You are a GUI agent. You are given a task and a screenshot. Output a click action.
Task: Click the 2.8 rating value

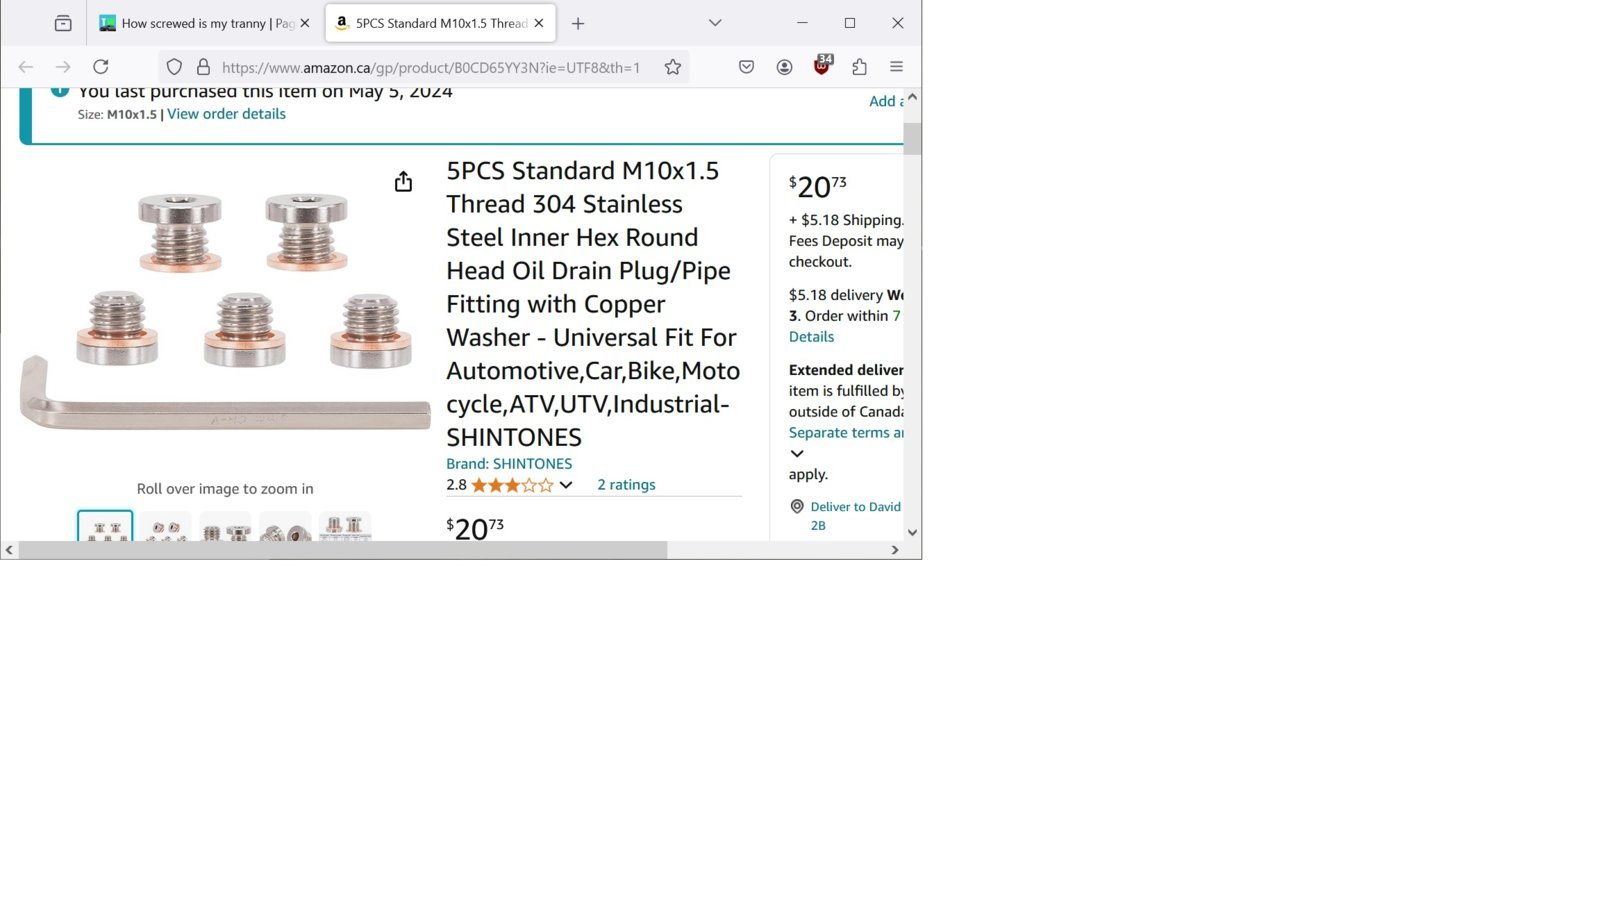tap(456, 485)
